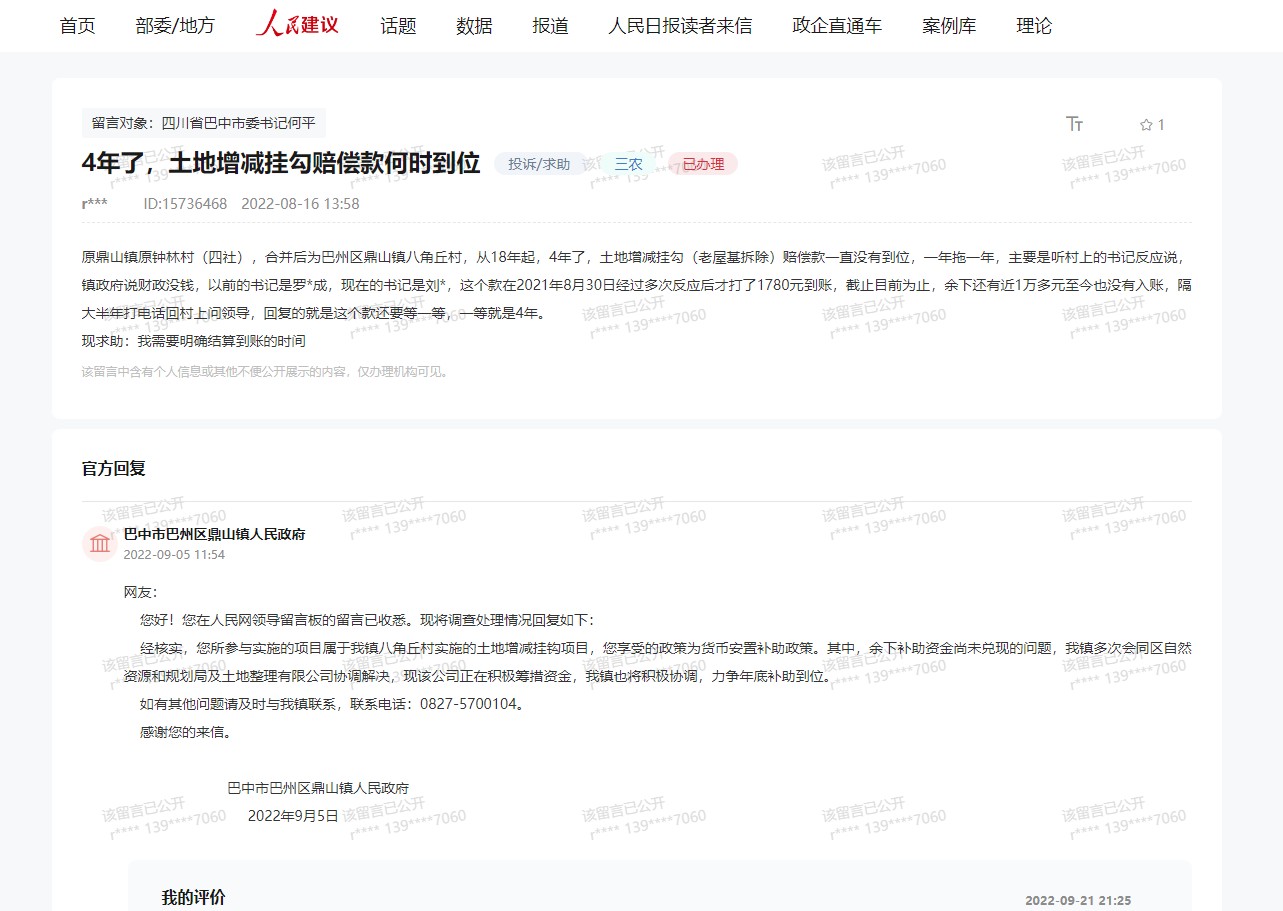Open 人民日报读者来信 section
The height and width of the screenshot is (911, 1283).
click(680, 26)
